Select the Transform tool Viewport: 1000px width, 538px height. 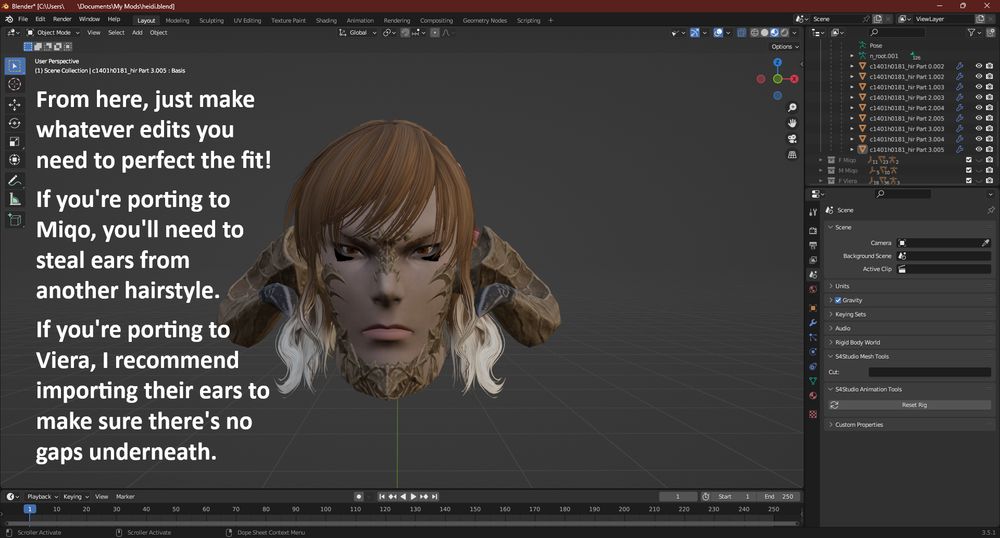pyautogui.click(x=15, y=160)
